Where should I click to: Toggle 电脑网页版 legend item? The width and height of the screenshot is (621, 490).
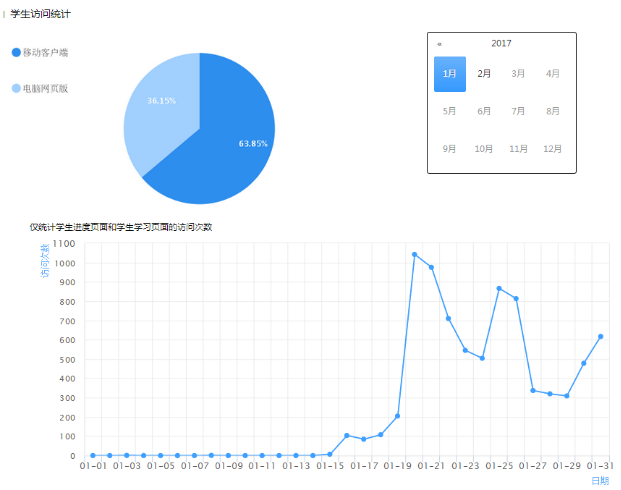(40, 88)
